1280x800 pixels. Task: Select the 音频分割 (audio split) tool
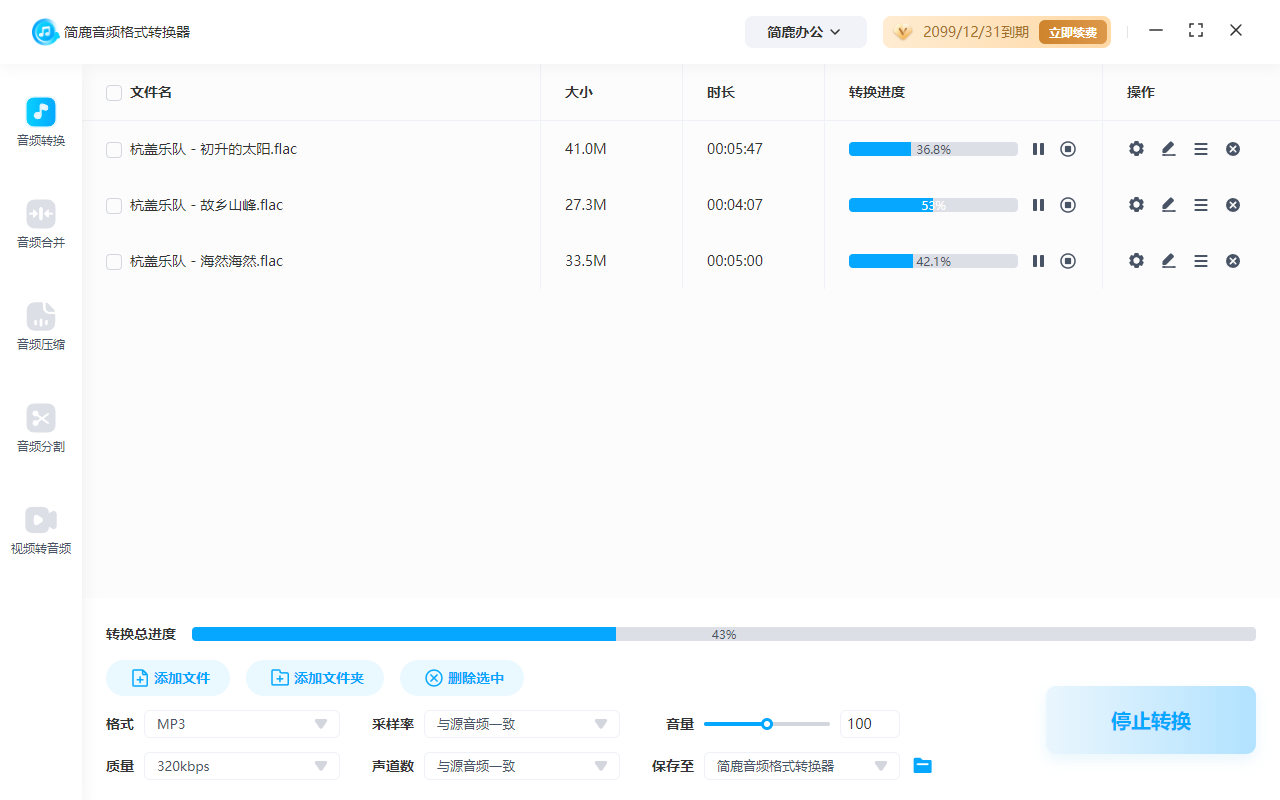pyautogui.click(x=40, y=427)
